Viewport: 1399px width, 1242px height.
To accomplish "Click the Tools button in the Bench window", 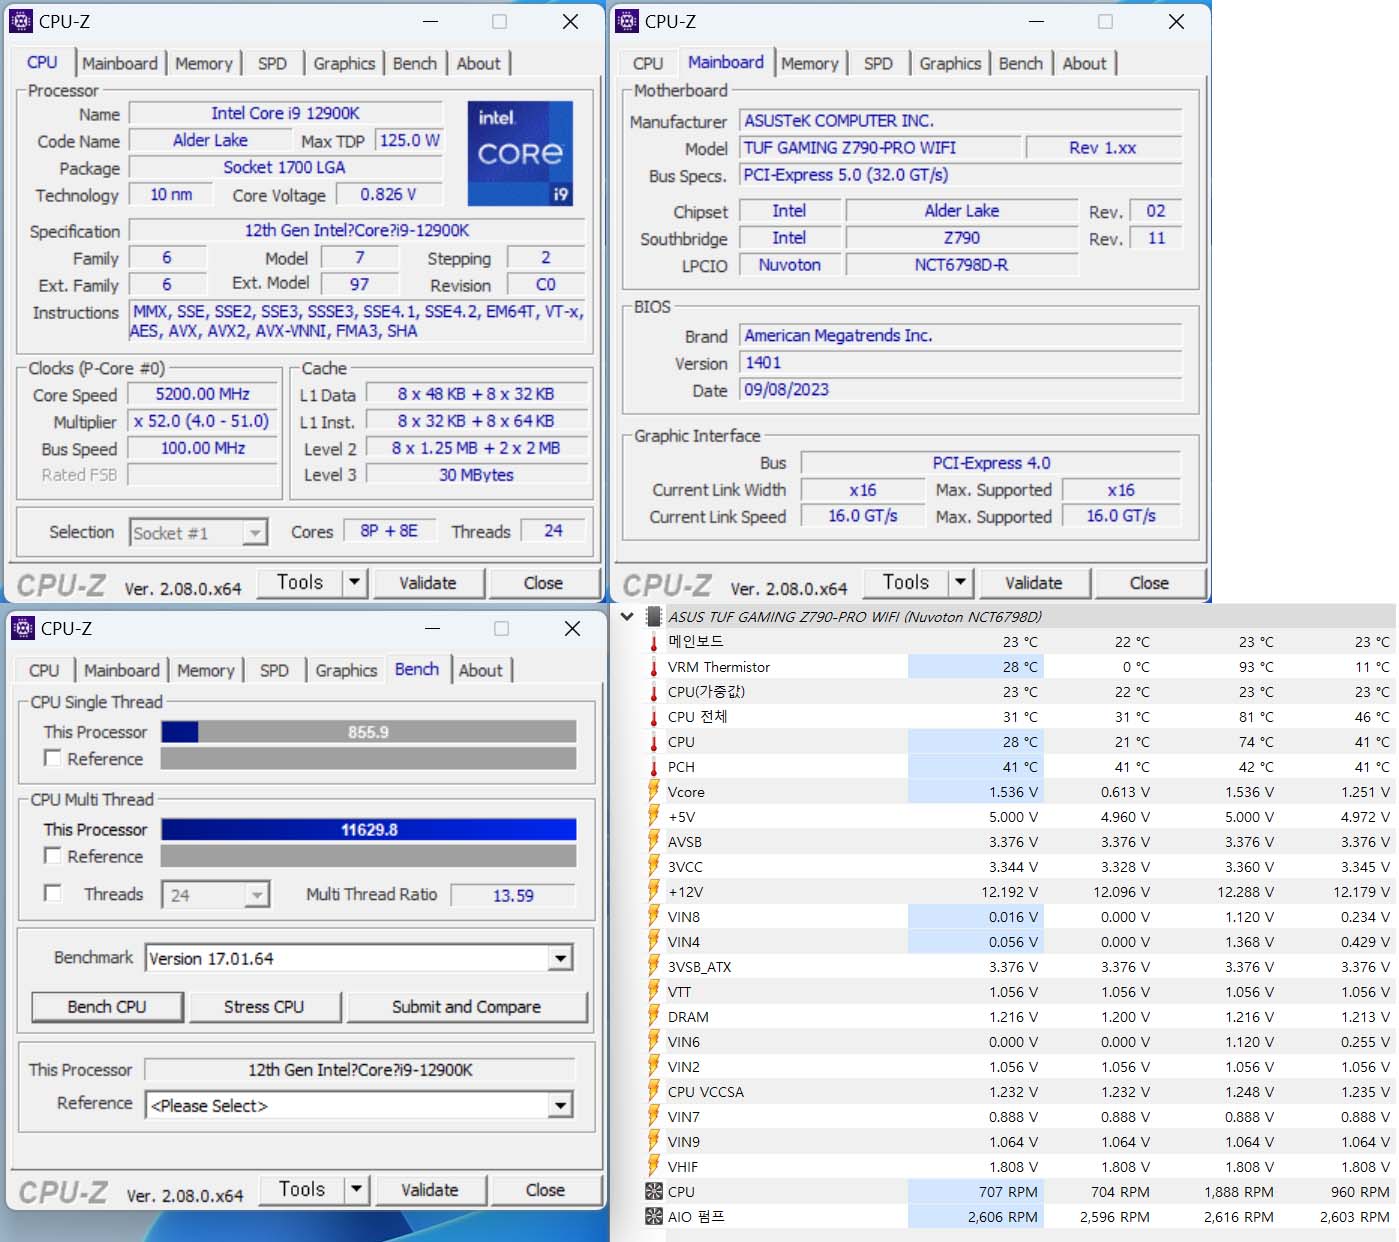I will click(302, 1189).
